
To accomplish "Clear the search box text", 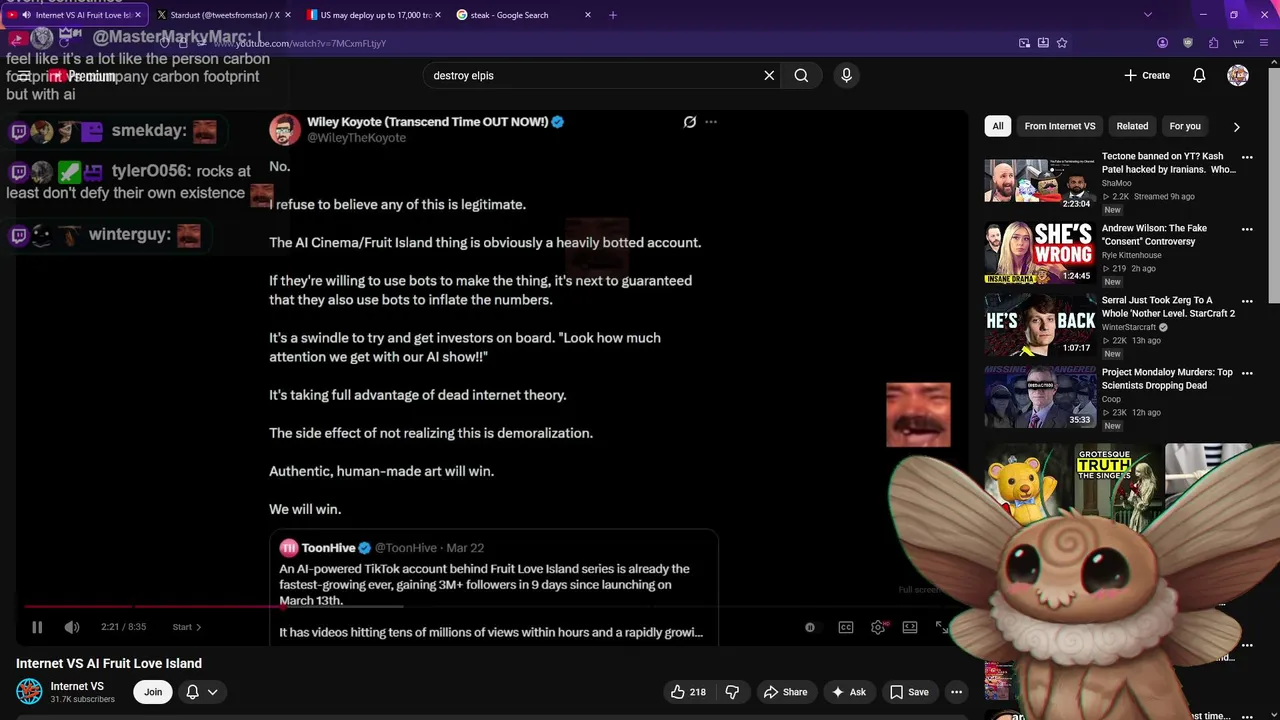I will tap(769, 75).
